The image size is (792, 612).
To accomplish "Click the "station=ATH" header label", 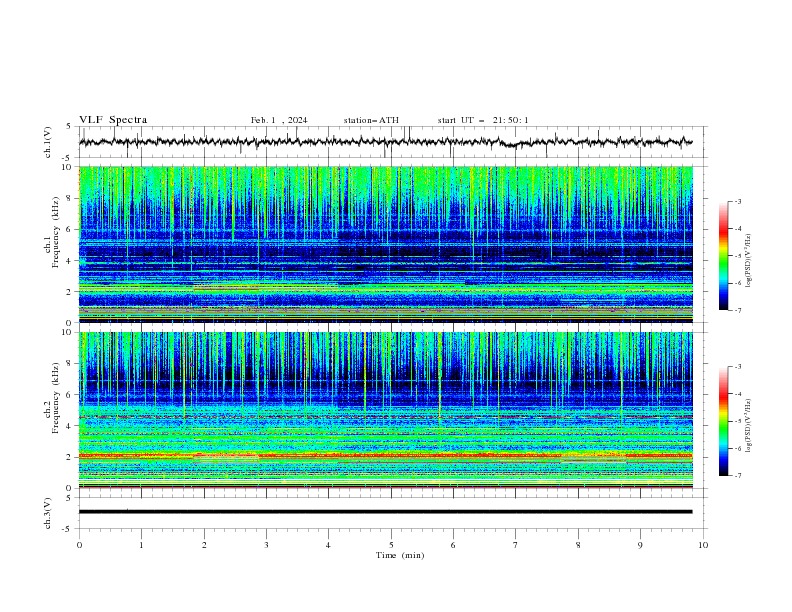I will pyautogui.click(x=371, y=120).
